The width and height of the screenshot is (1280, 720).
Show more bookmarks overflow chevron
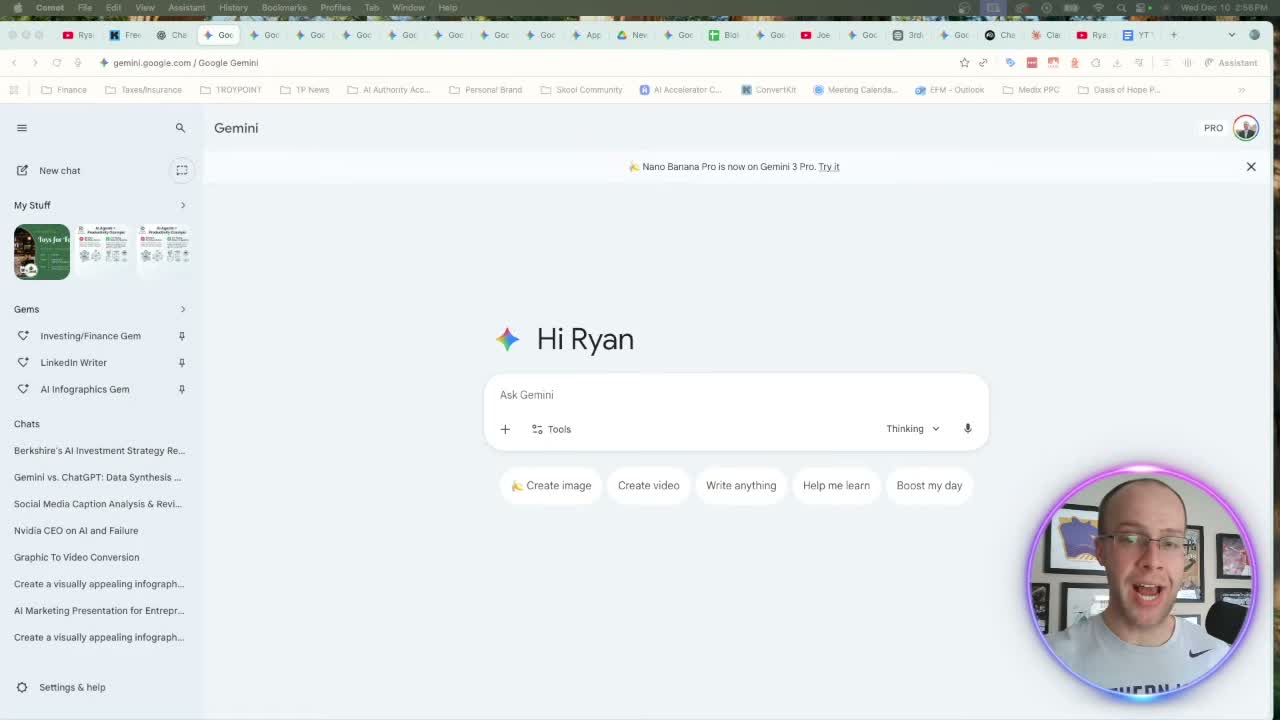(1241, 90)
